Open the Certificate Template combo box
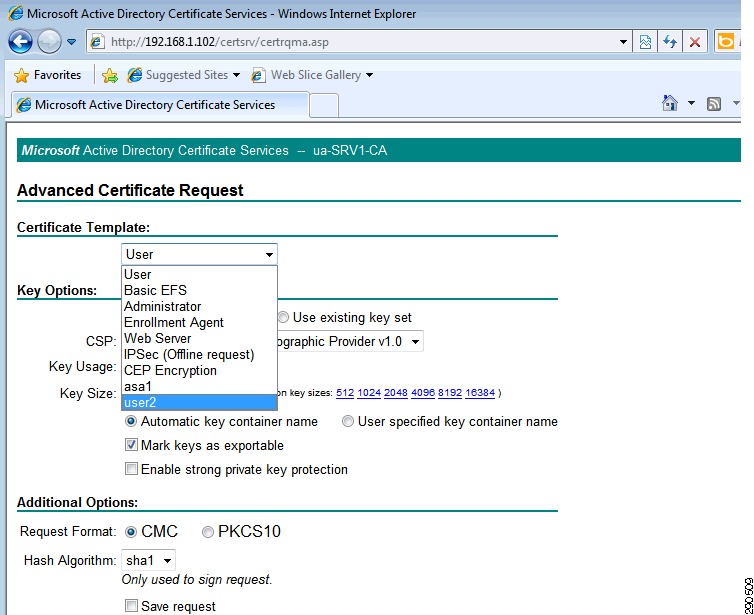The width and height of the screenshot is (754, 615). (199, 254)
